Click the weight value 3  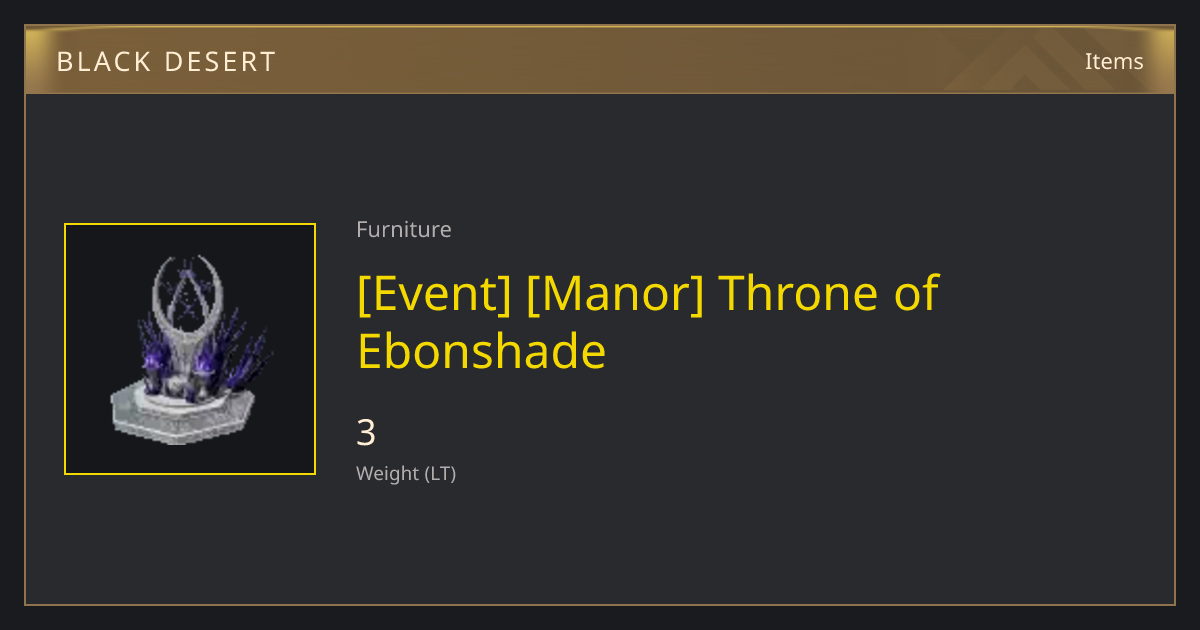(366, 434)
